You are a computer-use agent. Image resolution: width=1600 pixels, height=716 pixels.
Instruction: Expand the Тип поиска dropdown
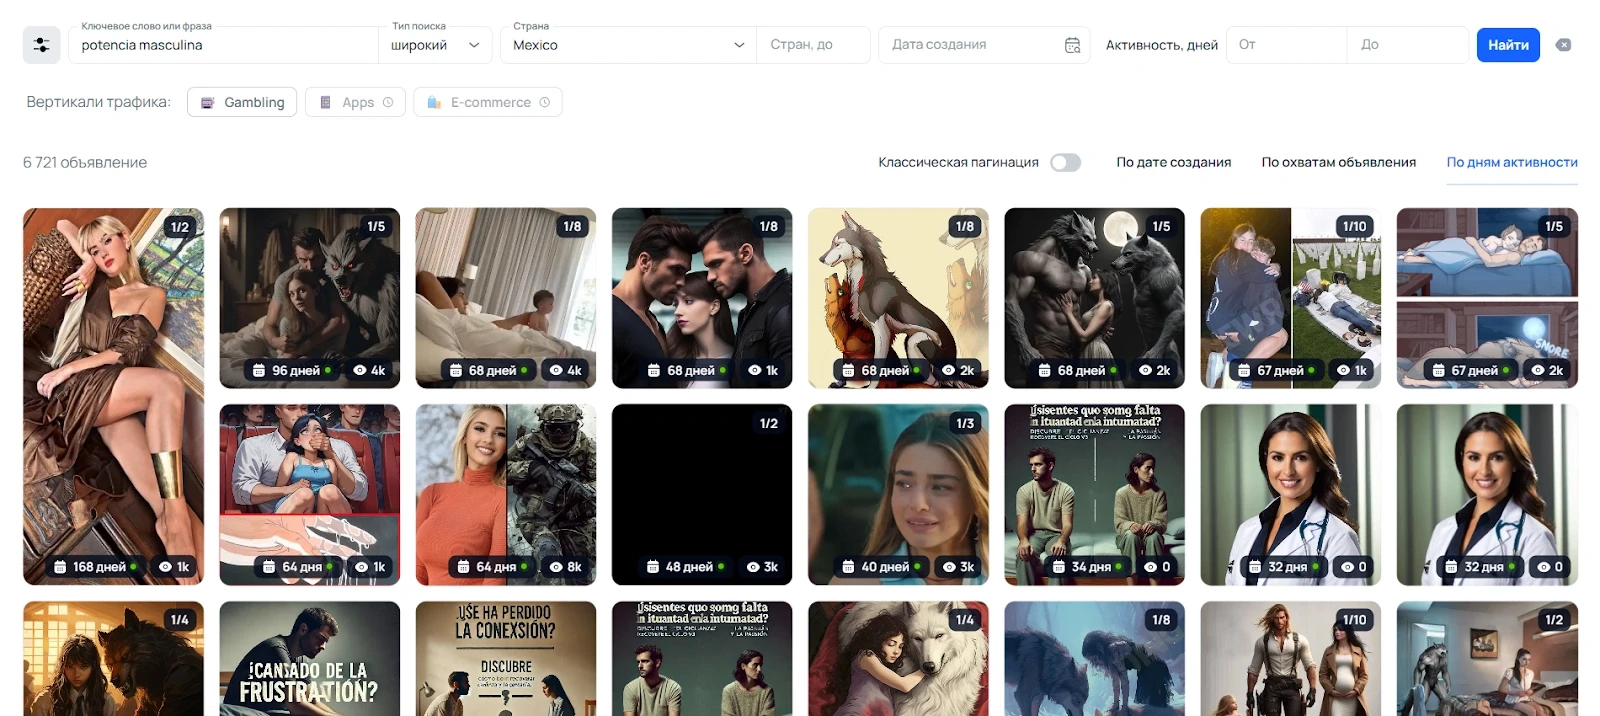435,45
